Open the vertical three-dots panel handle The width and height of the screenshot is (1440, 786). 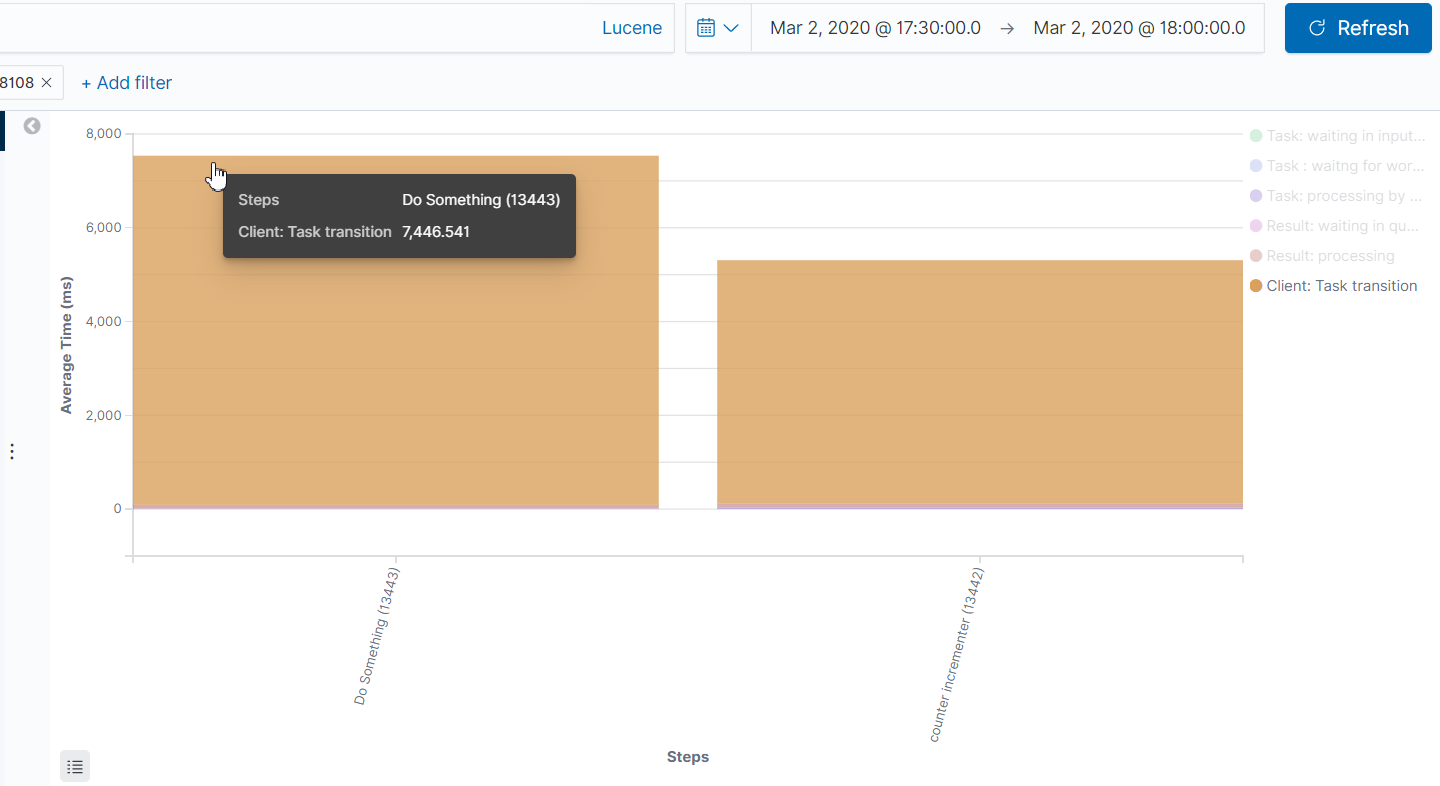(x=12, y=451)
